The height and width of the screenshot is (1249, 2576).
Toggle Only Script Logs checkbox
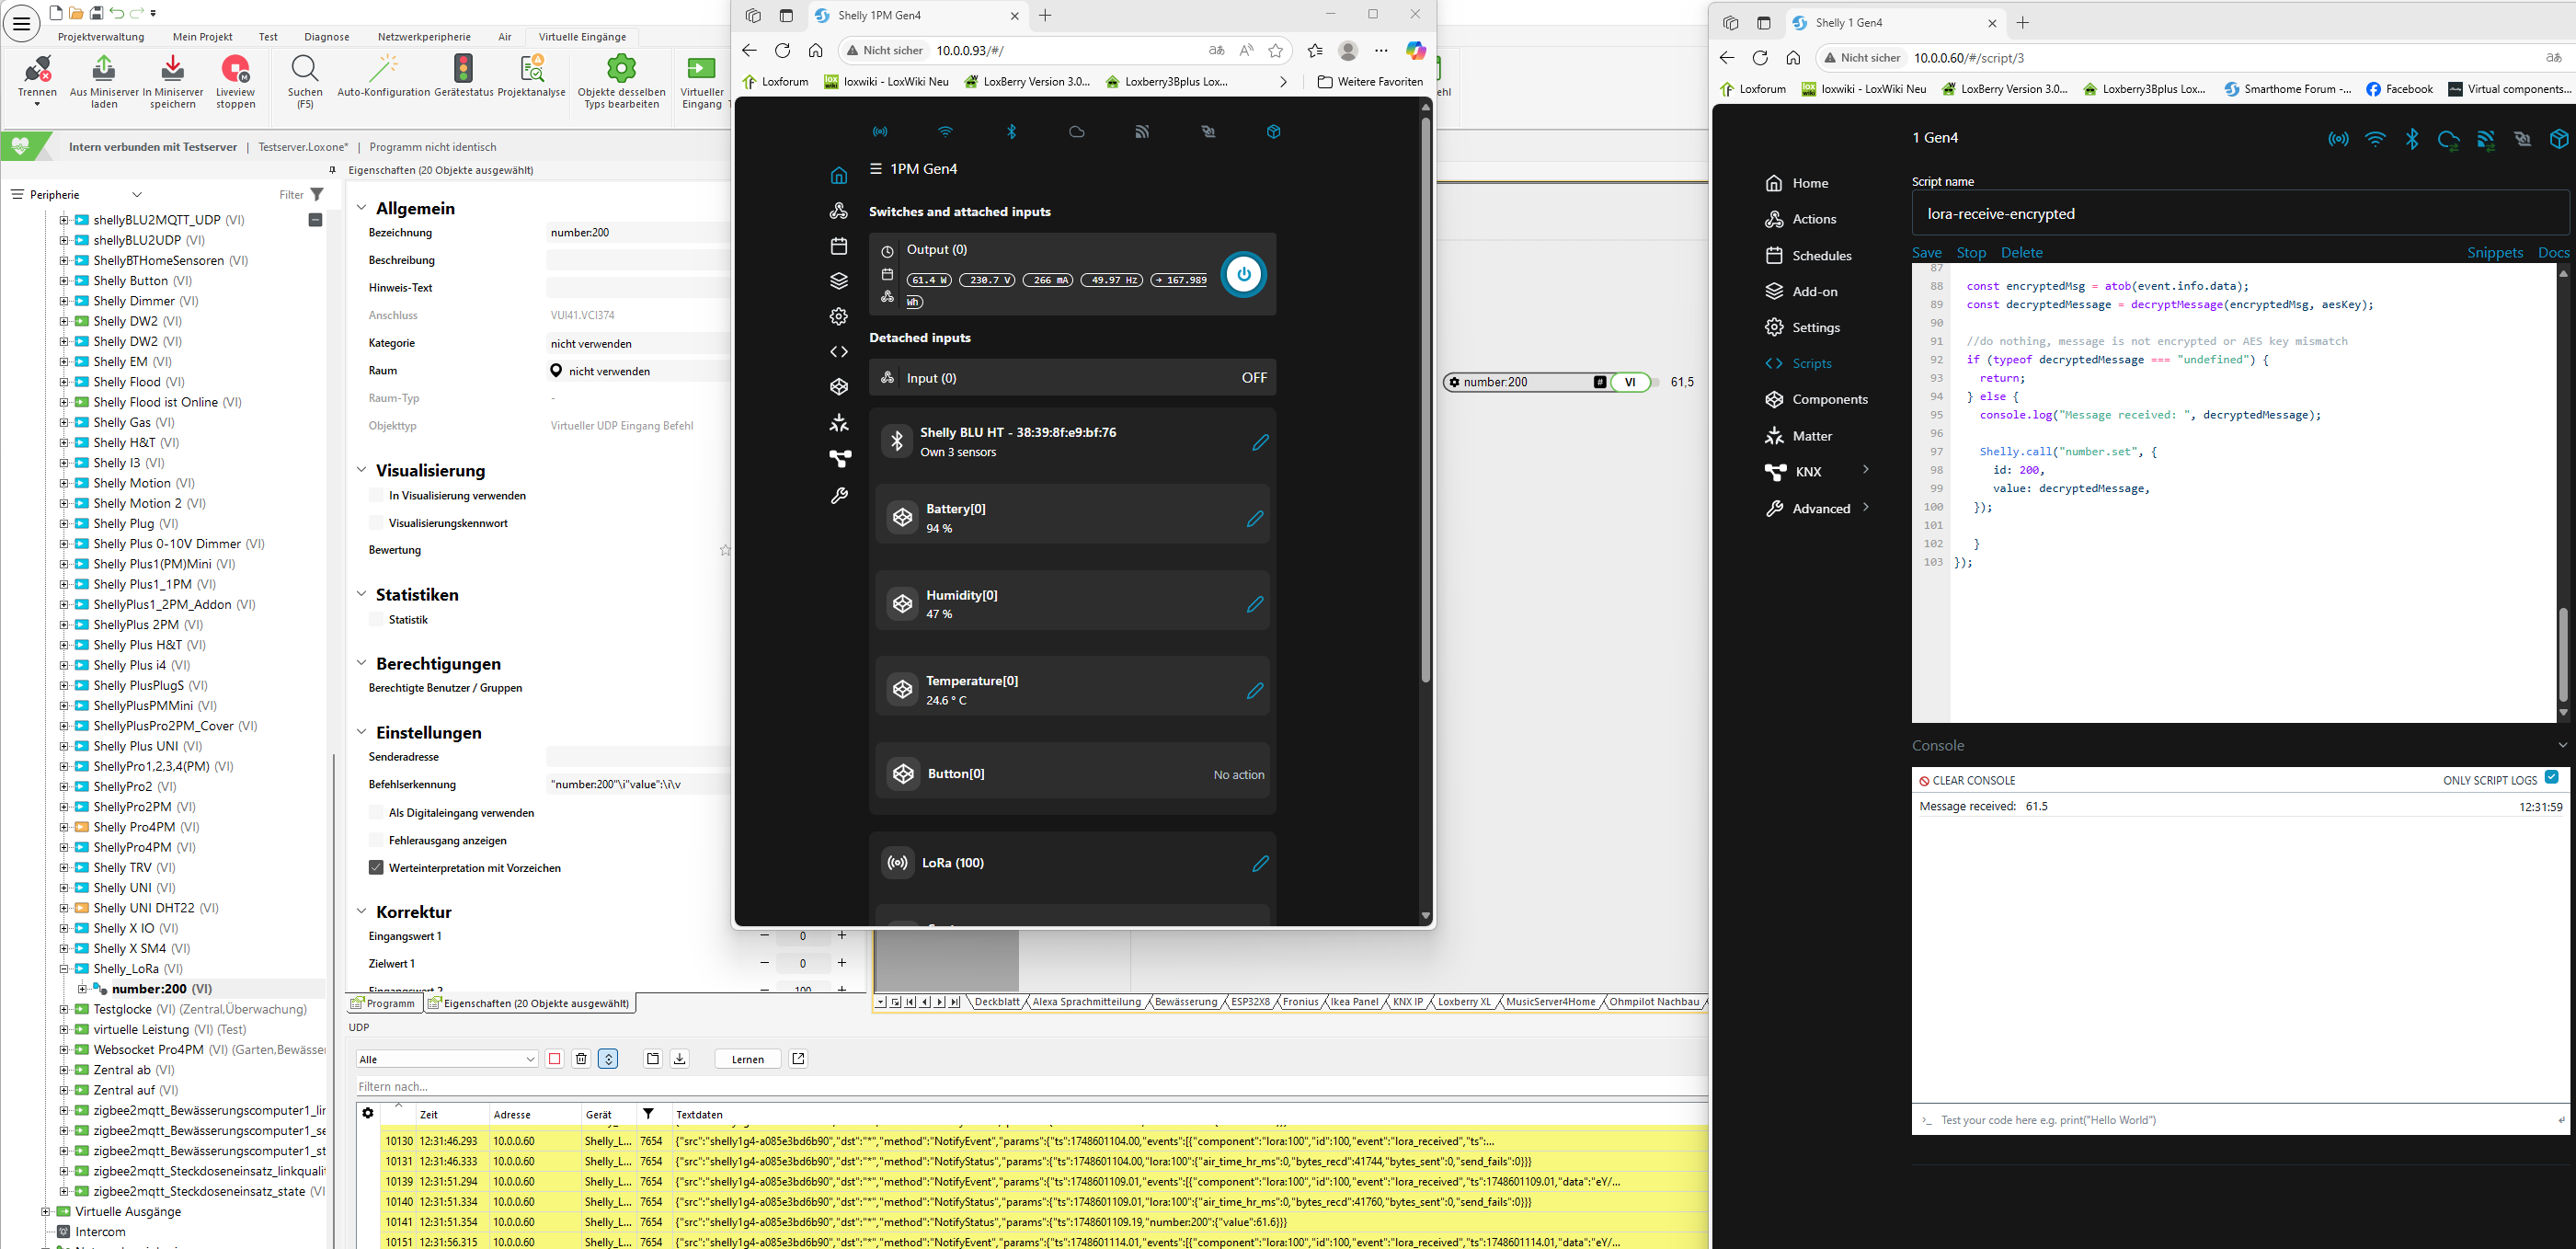coord(2551,778)
